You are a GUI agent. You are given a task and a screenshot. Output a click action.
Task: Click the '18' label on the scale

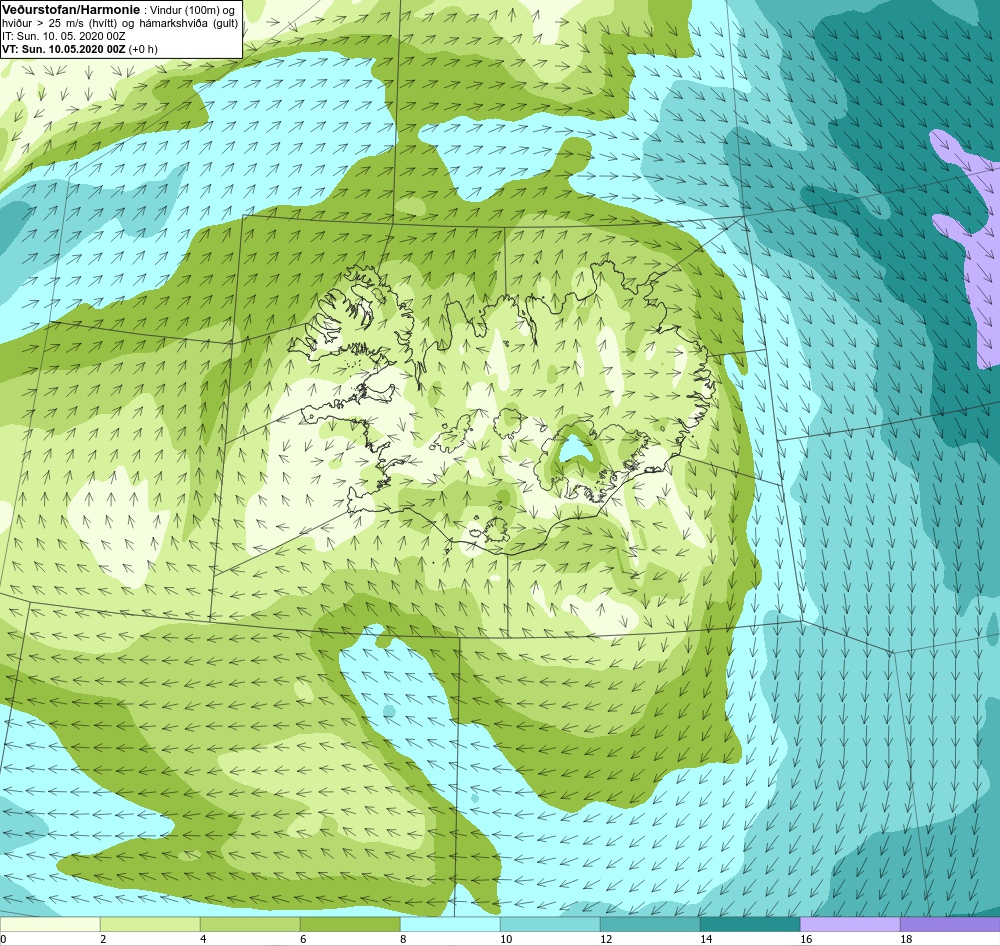[x=906, y=939]
